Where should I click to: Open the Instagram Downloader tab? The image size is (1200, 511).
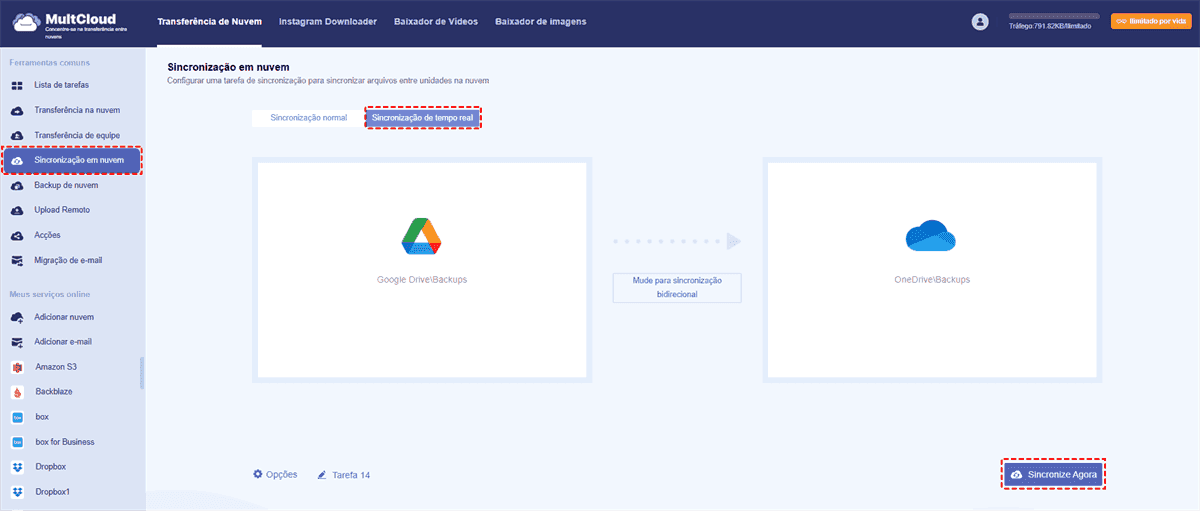pos(328,21)
